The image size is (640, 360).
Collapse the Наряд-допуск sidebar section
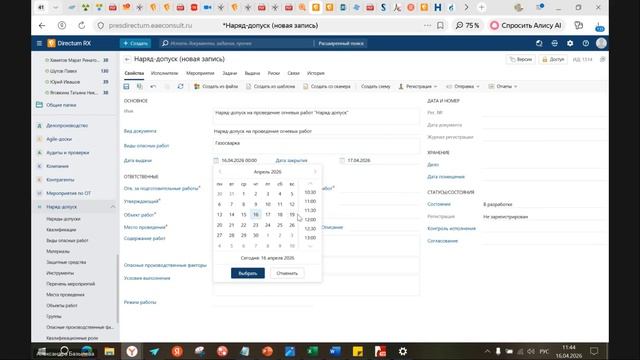point(113,207)
